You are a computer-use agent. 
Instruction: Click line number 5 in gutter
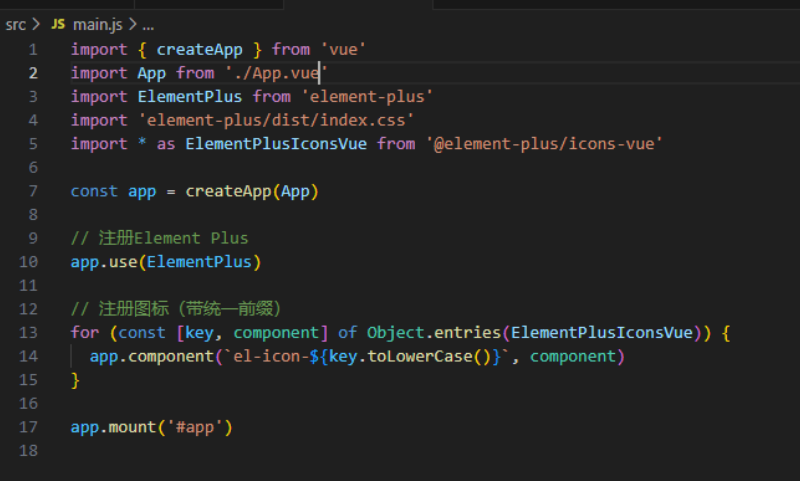(x=33, y=144)
